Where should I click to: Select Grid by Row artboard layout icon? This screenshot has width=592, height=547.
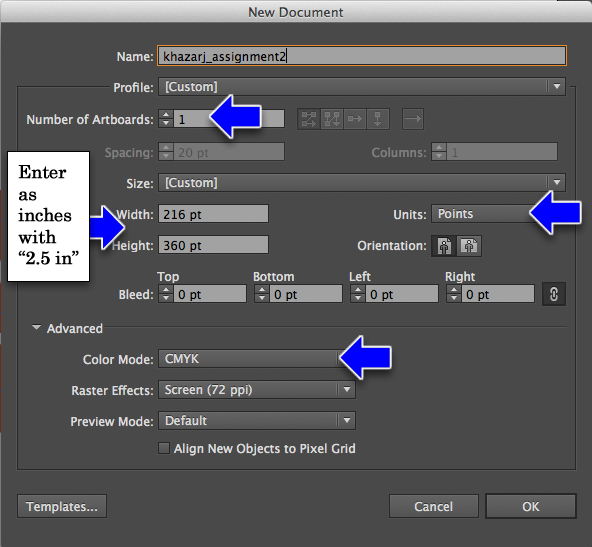309,119
